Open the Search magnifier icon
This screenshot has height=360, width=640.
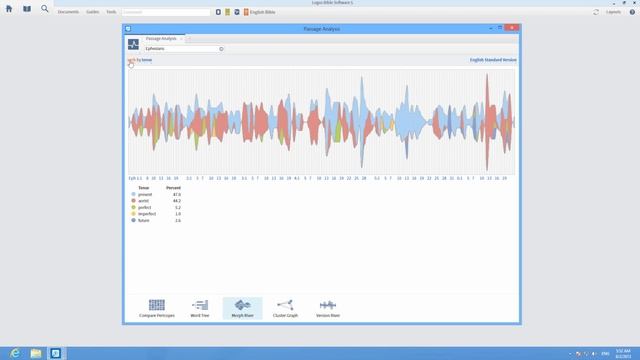44,8
